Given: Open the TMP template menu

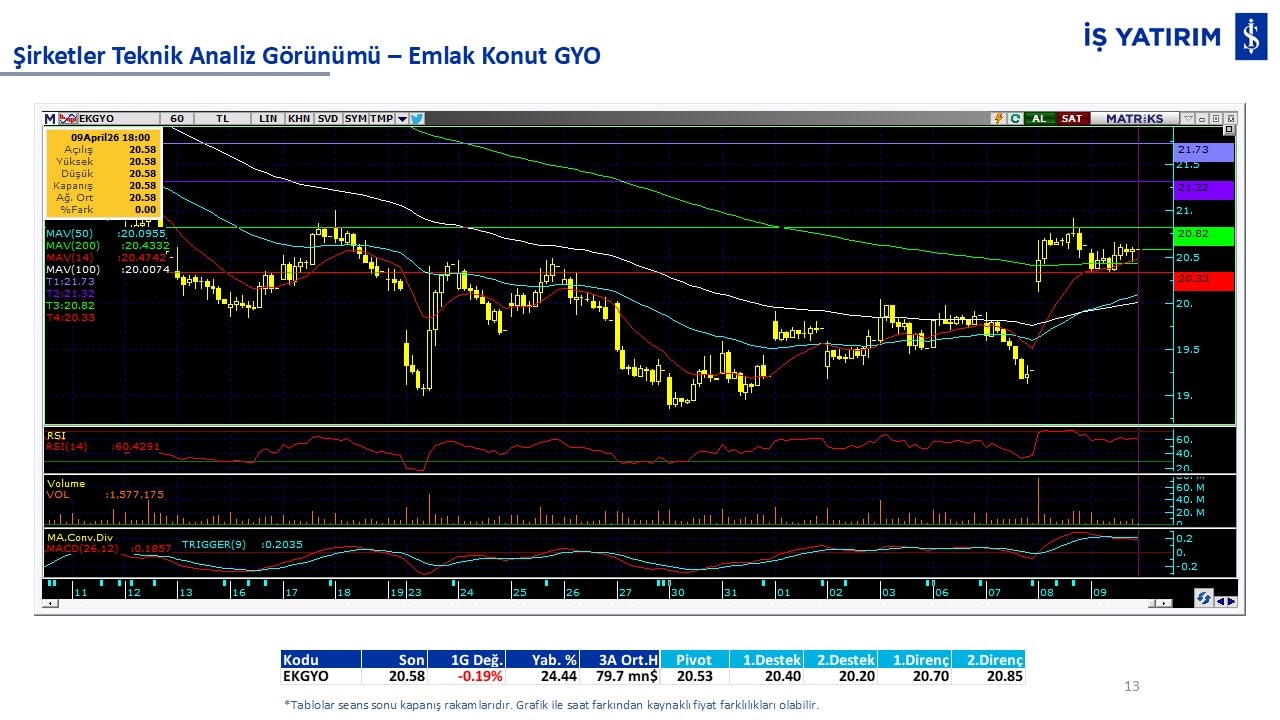Looking at the screenshot, I should 381,118.
